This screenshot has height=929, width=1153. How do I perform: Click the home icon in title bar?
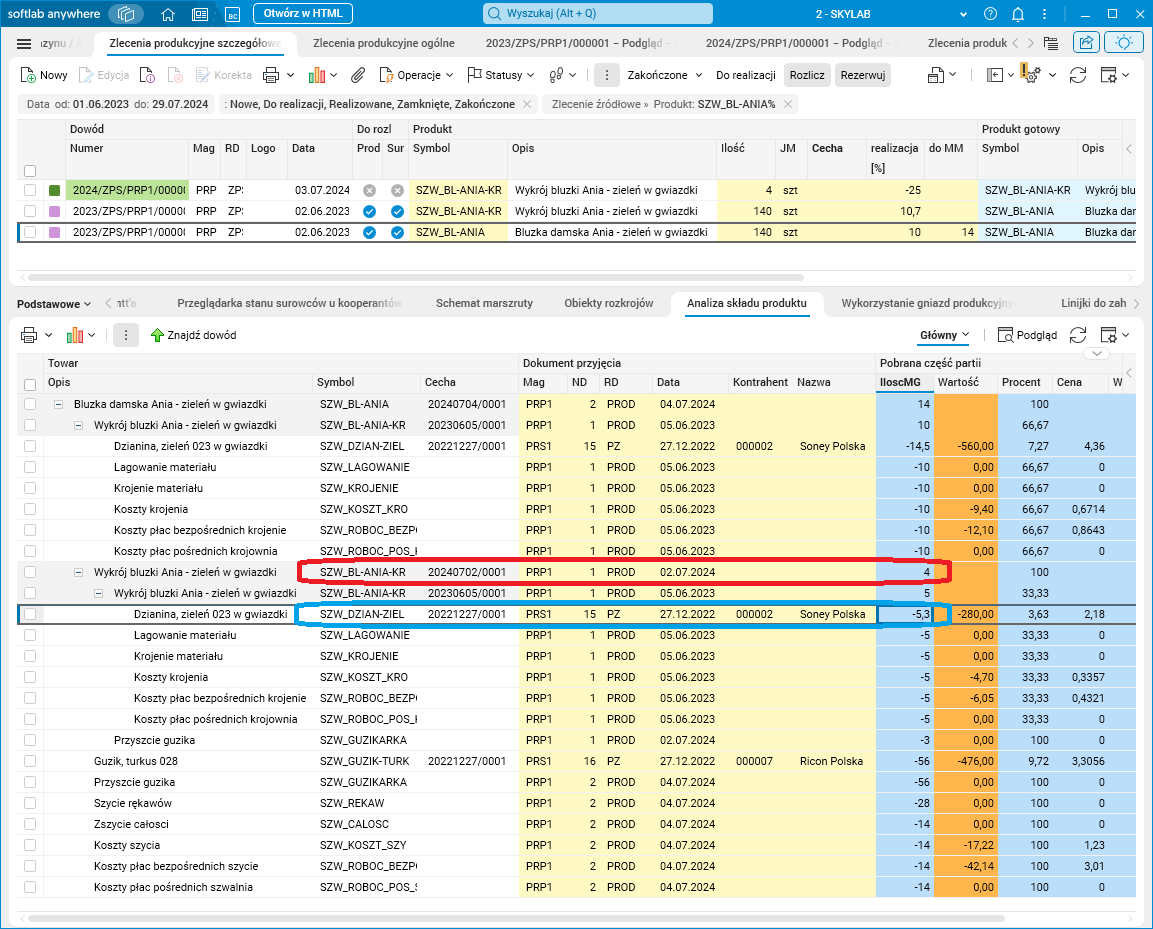click(168, 14)
